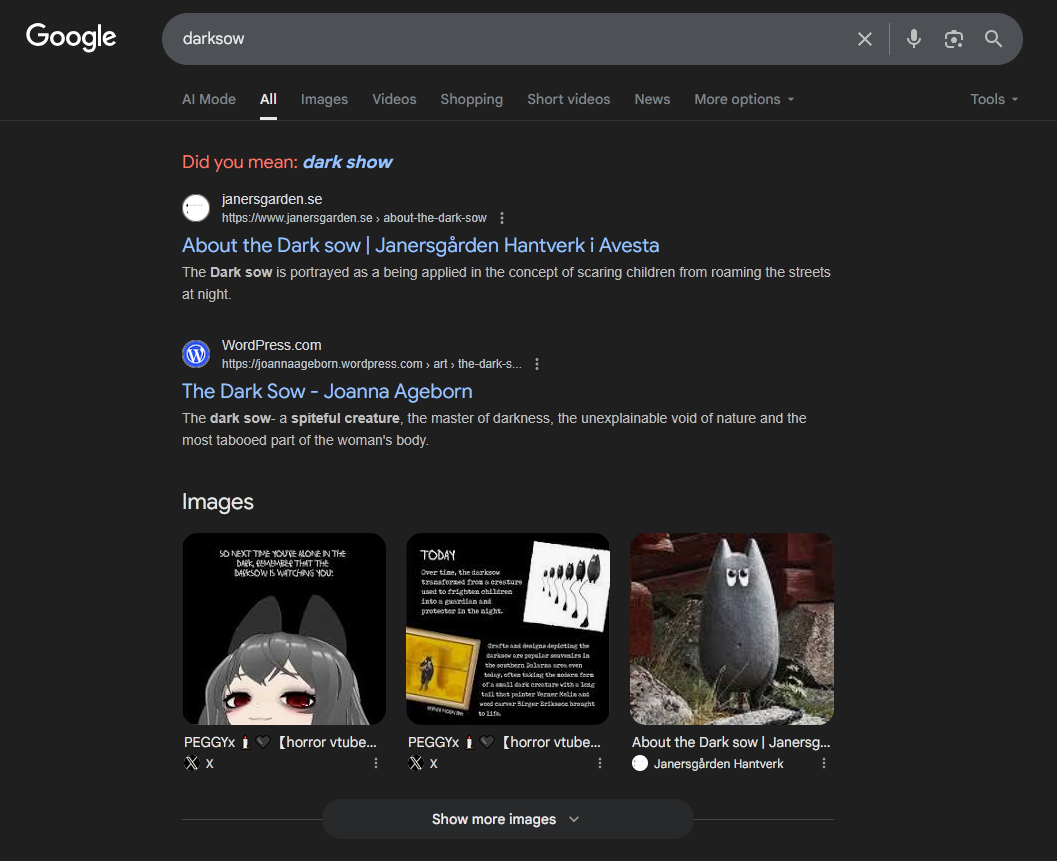Click the janersgarden.se site name
The image size is (1057, 861).
pos(272,200)
